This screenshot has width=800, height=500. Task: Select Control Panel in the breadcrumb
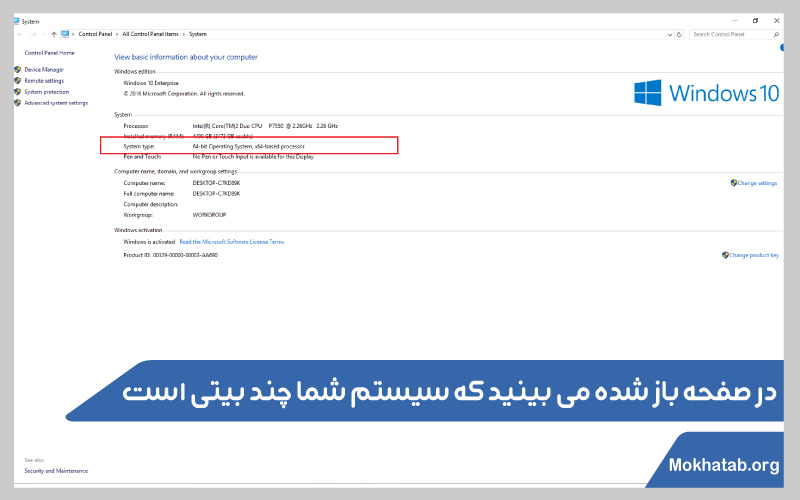pyautogui.click(x=95, y=34)
